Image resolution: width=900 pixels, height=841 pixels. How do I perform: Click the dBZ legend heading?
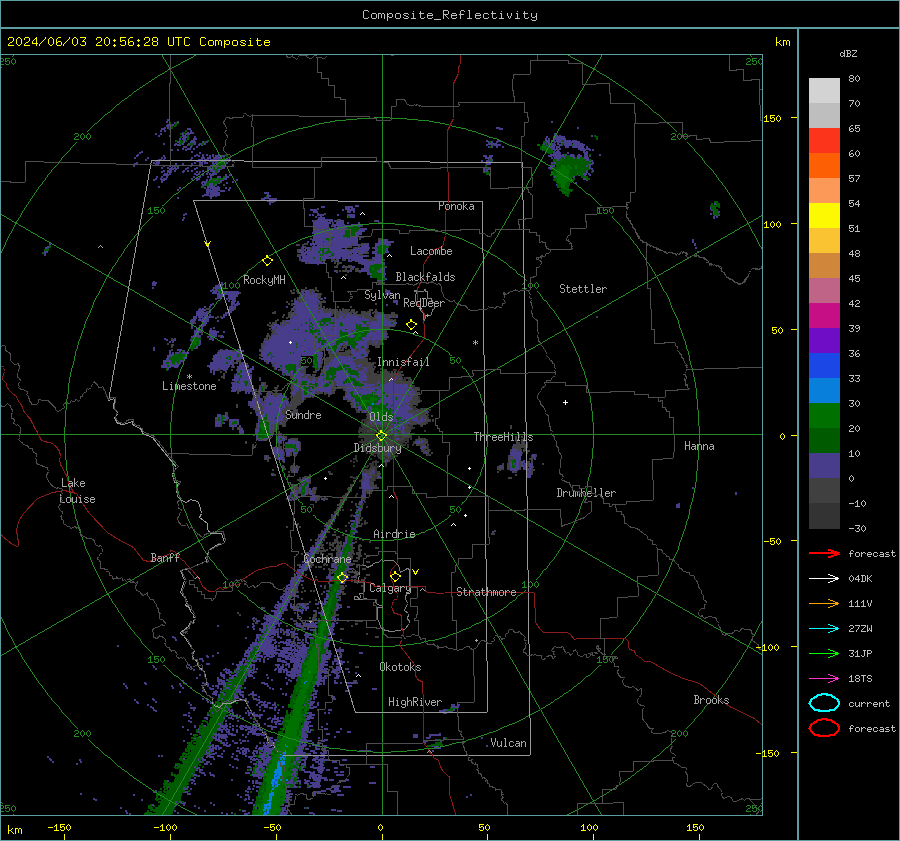click(x=848, y=53)
